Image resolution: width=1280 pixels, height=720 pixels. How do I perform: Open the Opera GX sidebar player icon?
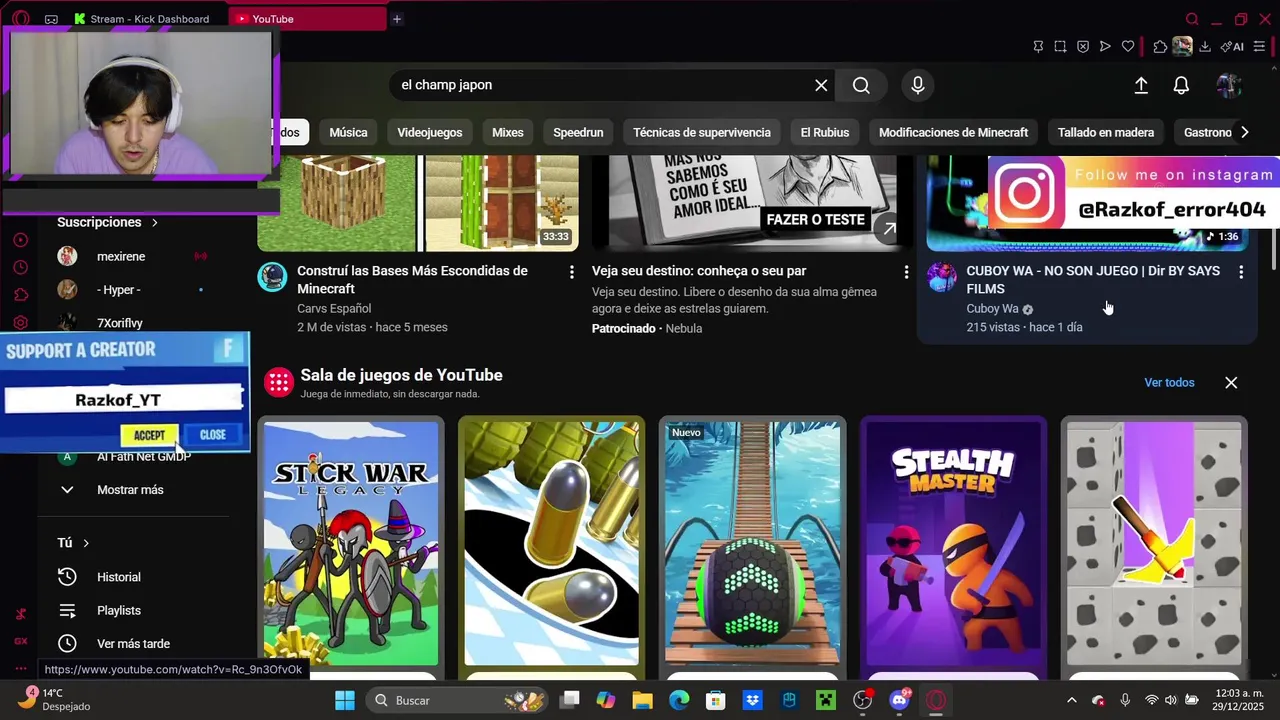pos(20,240)
